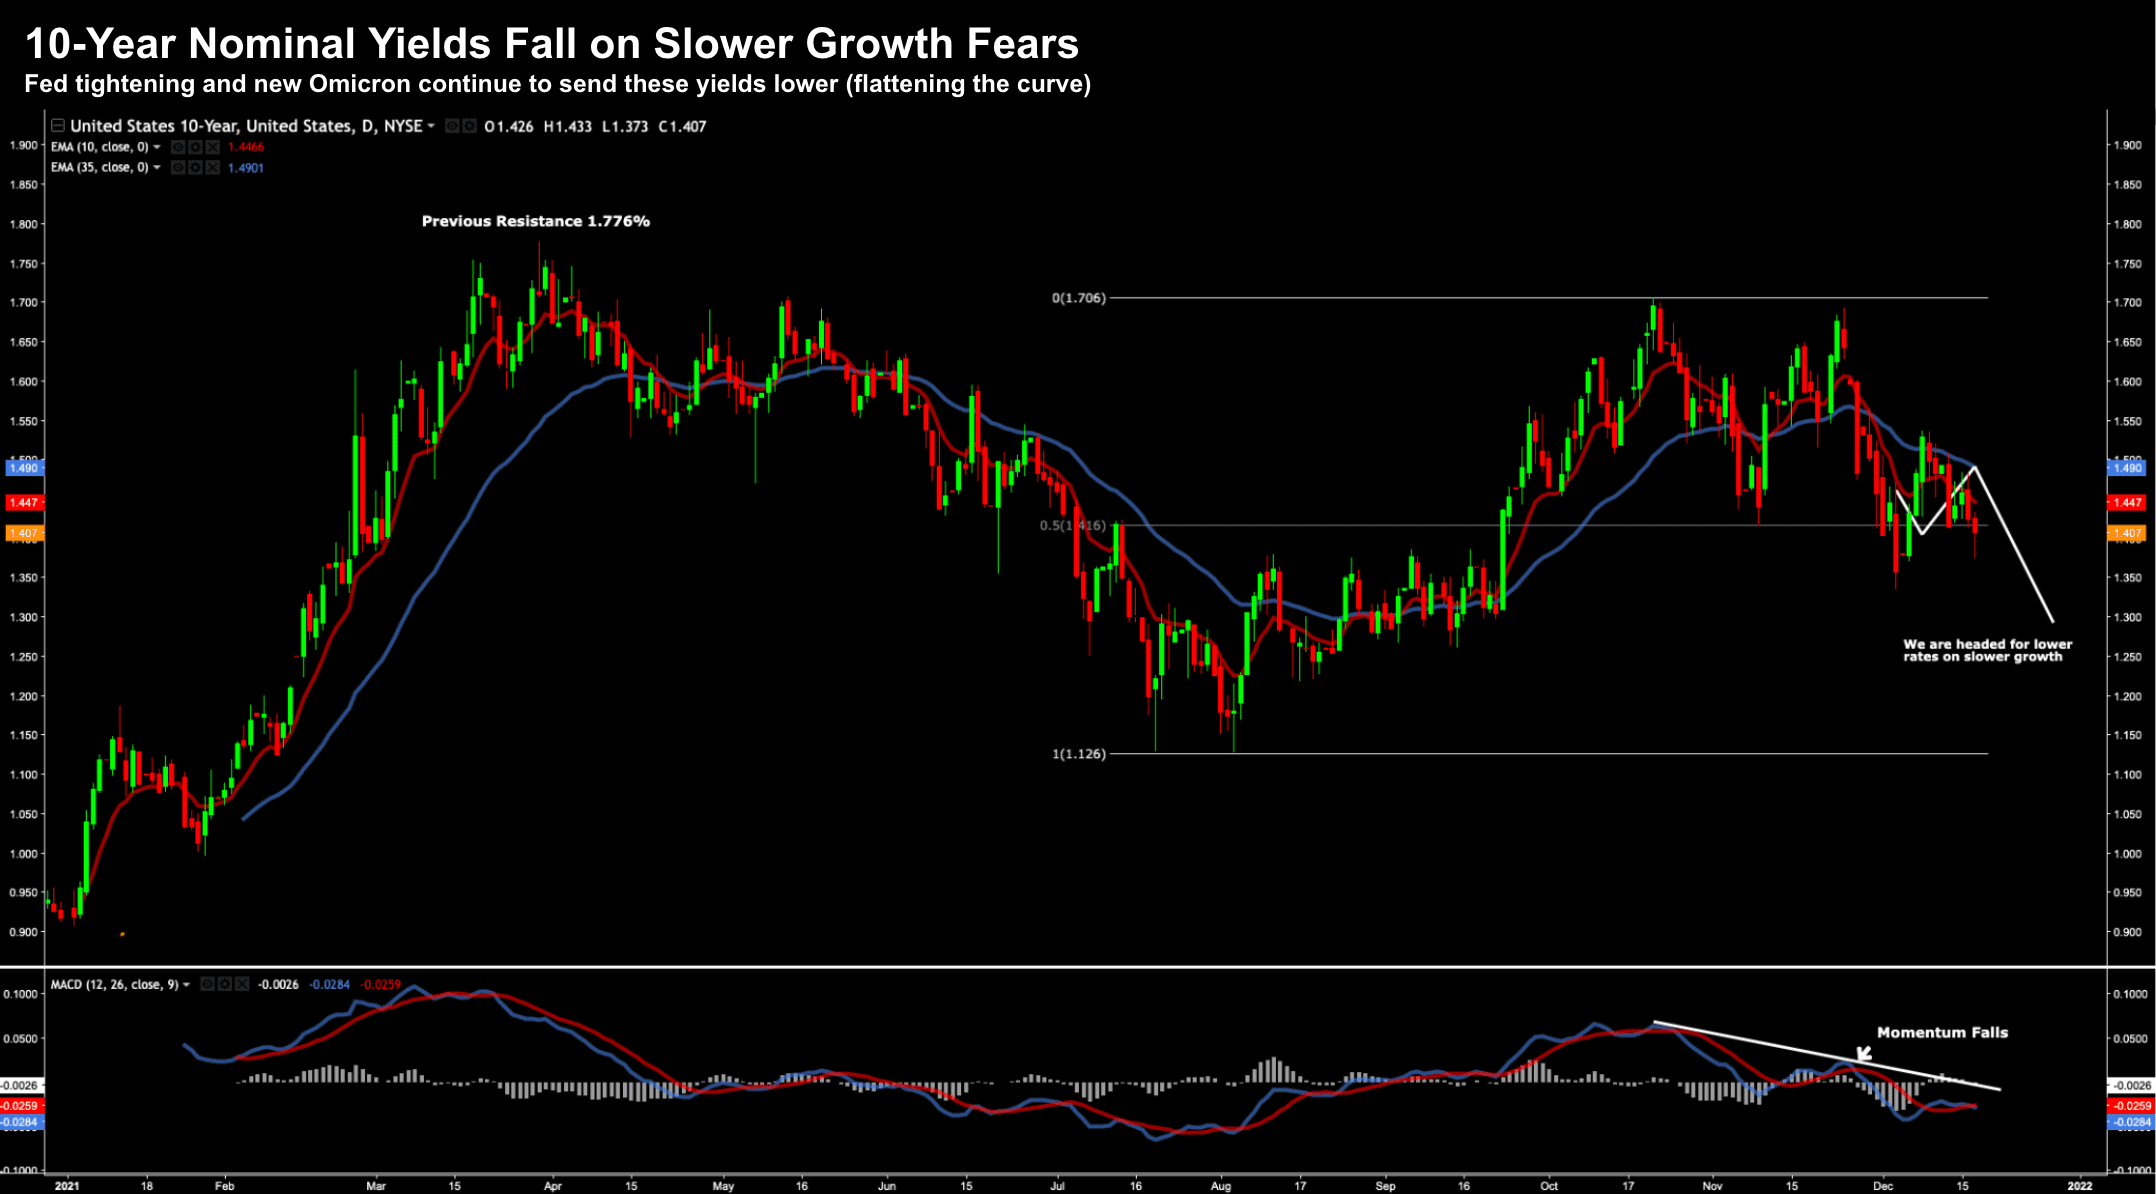Hide the EMA 10 indicator via eye icon
The height and width of the screenshot is (1194, 2156).
[x=178, y=147]
